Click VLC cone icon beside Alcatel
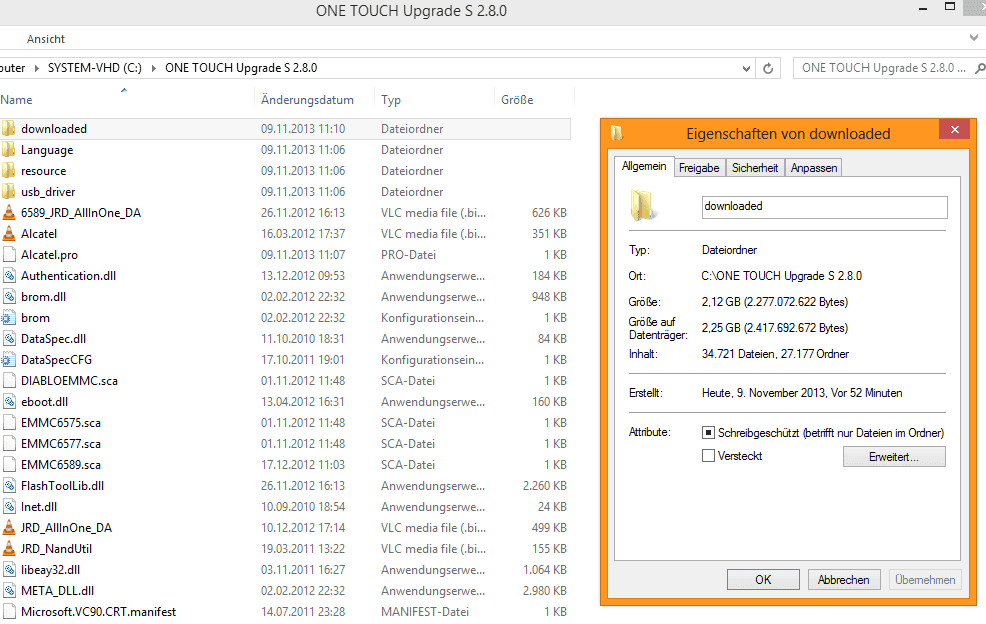This screenshot has width=986, height=624. [x=9, y=234]
